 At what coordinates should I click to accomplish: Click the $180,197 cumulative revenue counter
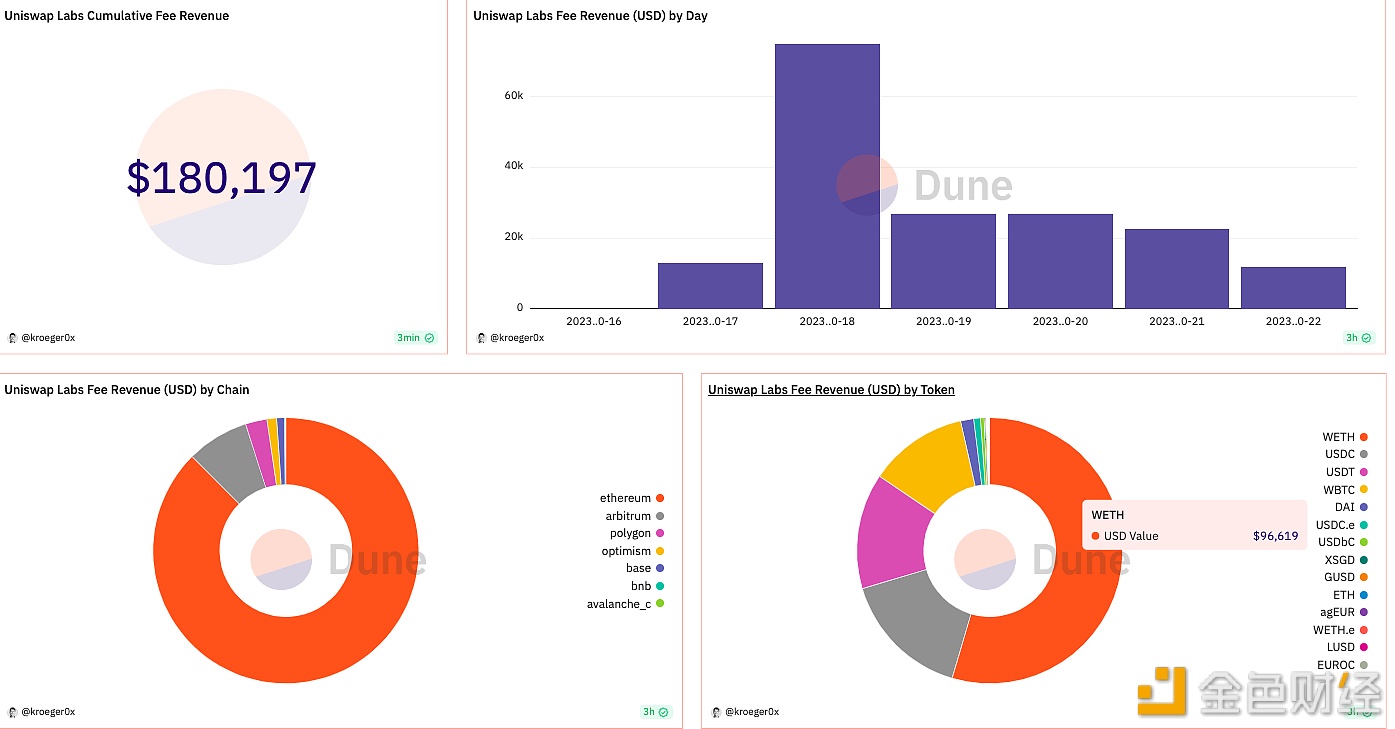point(221,178)
